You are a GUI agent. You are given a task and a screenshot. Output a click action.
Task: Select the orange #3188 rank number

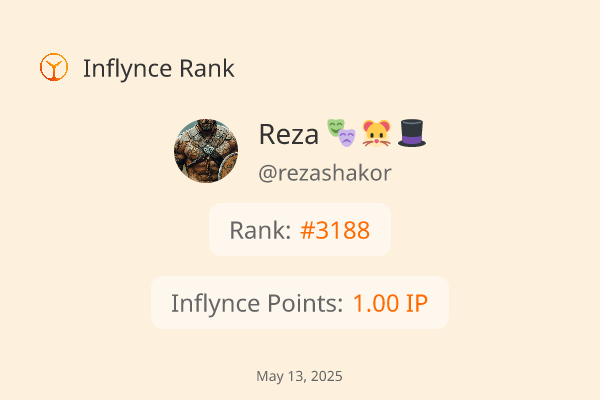click(335, 230)
